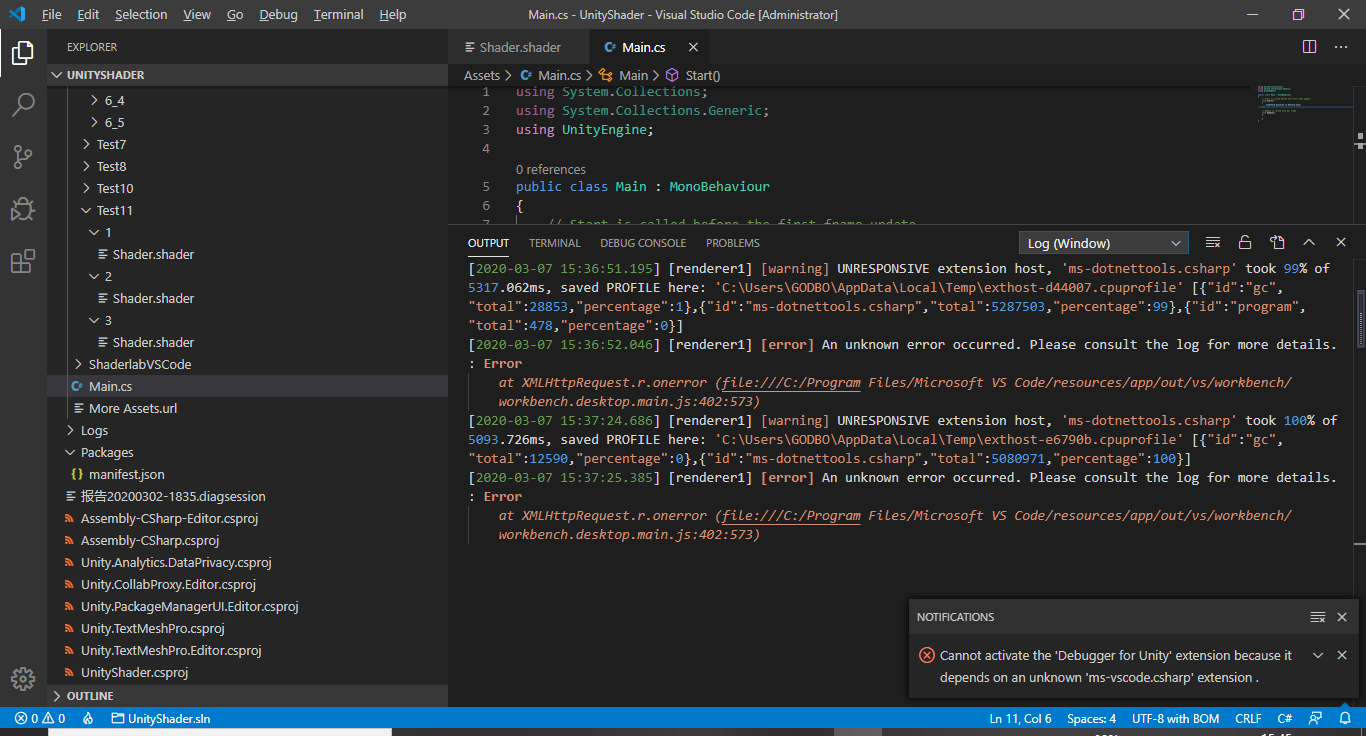1366x736 pixels.
Task: Expand the ShaderlabVSCode folder
Action: pos(248,364)
